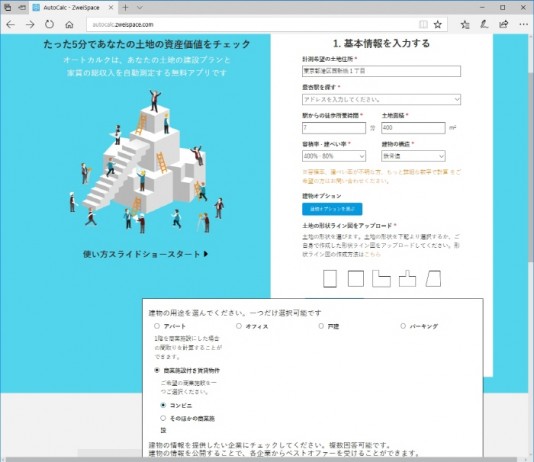The width and height of the screenshot is (534, 462).
Task: Select the オフィス radio option
Action: pyautogui.click(x=239, y=326)
